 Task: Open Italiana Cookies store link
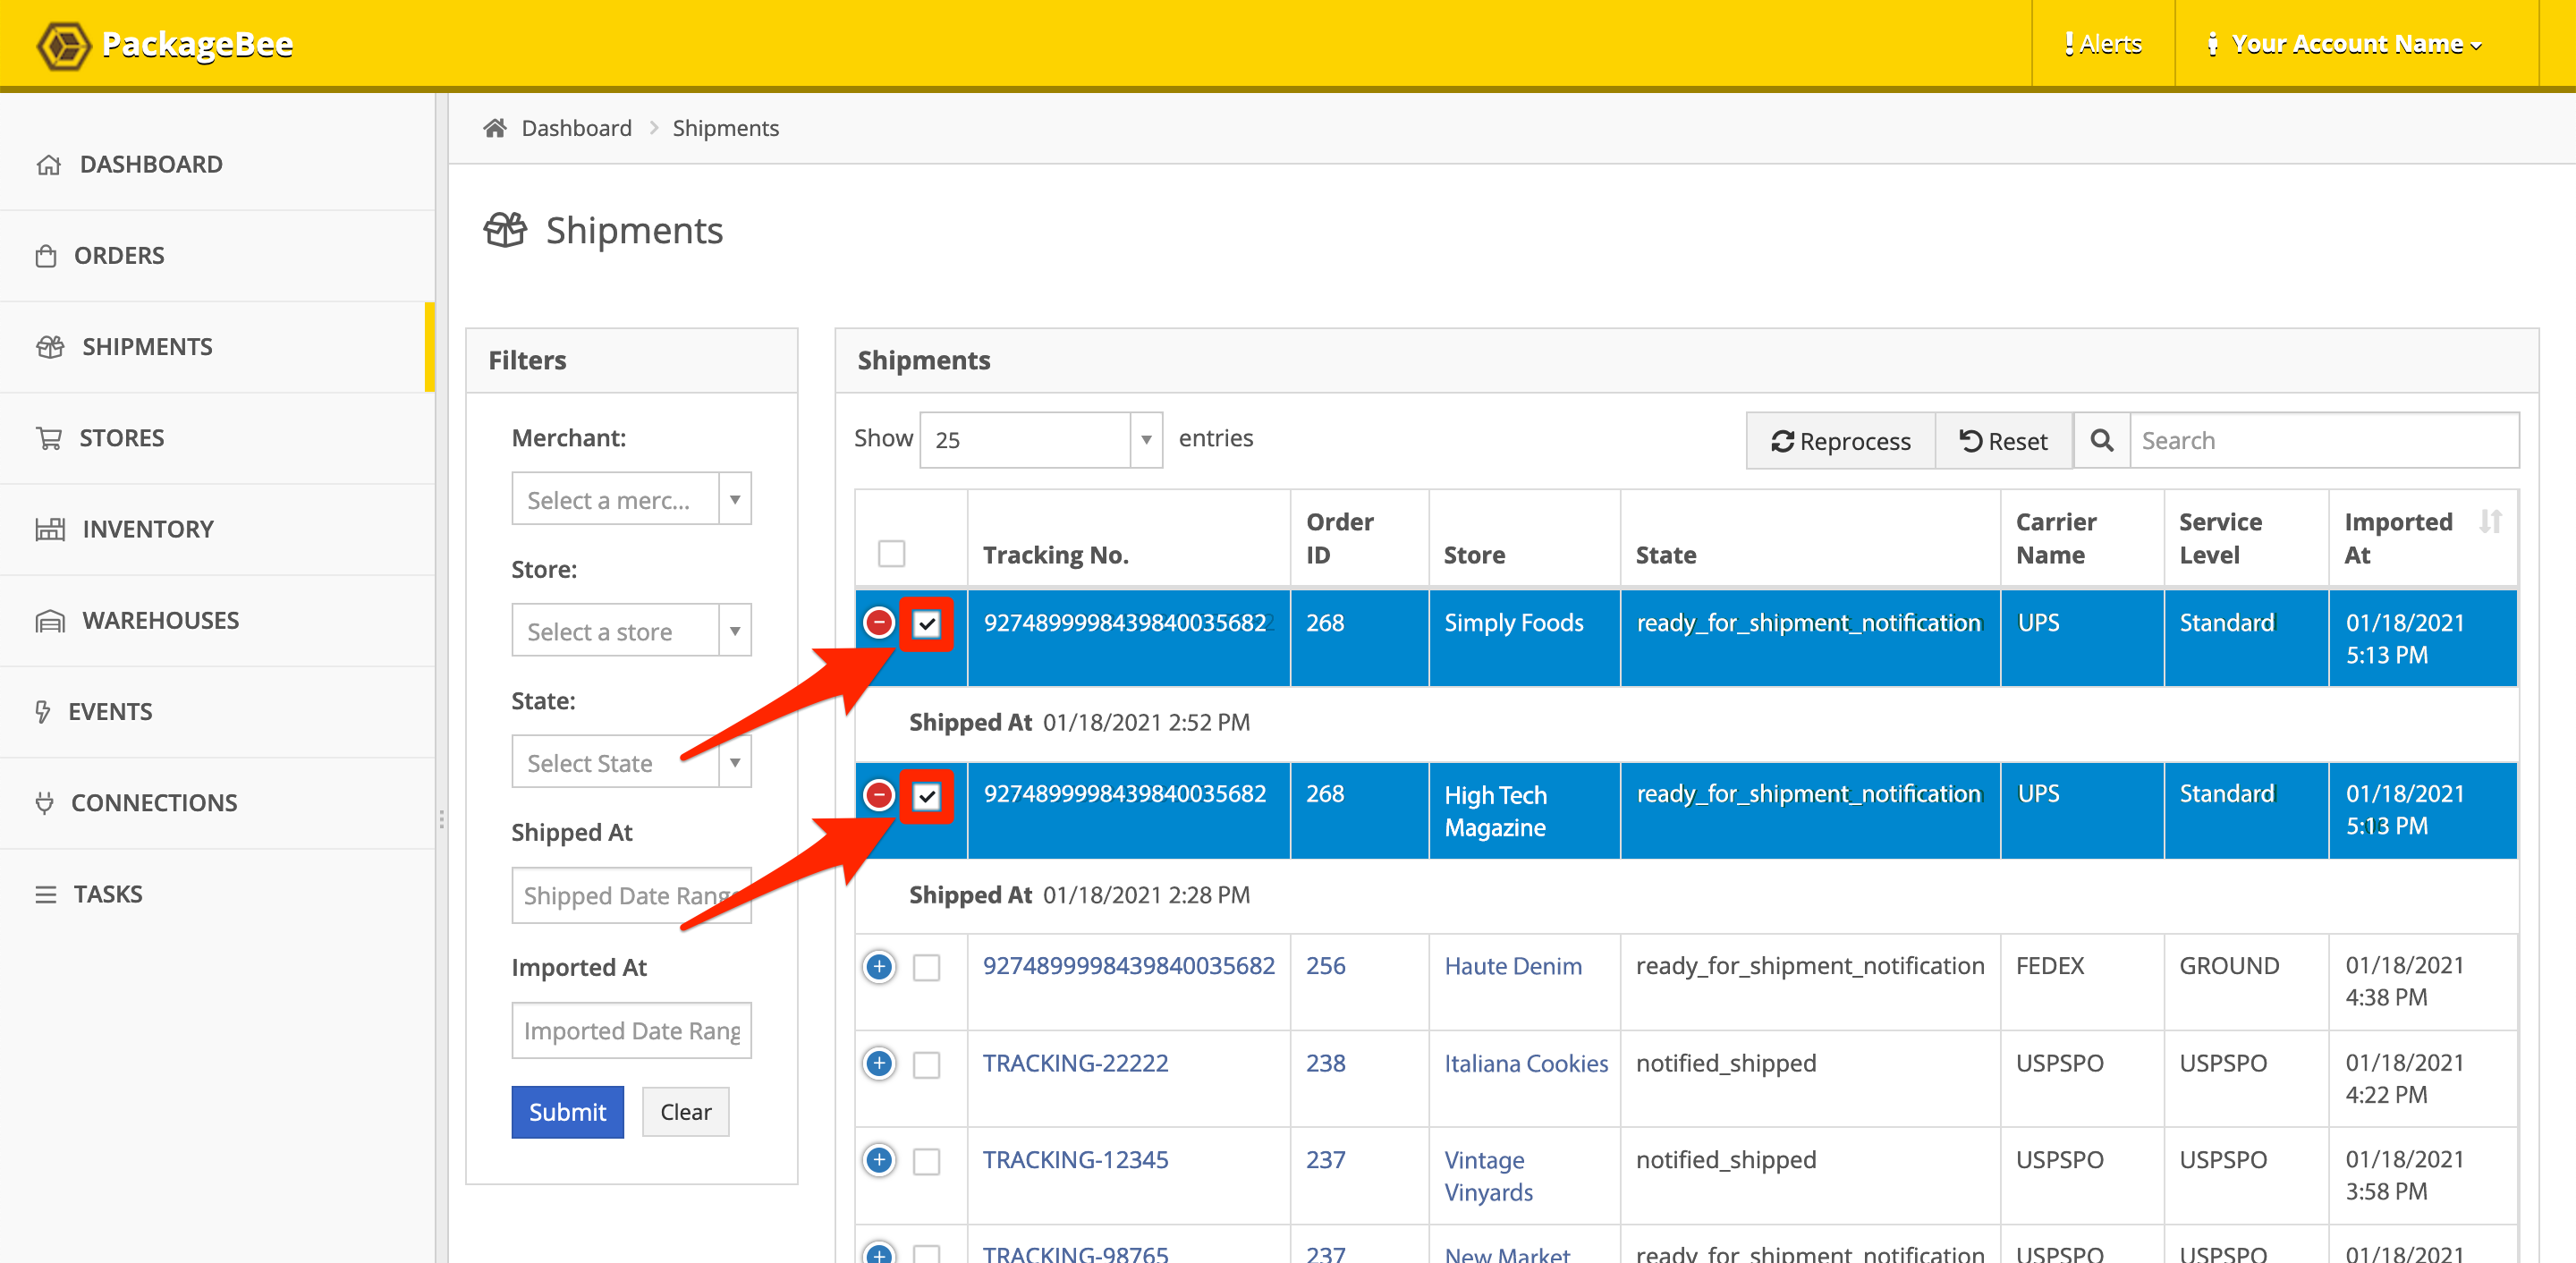[x=1525, y=1063]
